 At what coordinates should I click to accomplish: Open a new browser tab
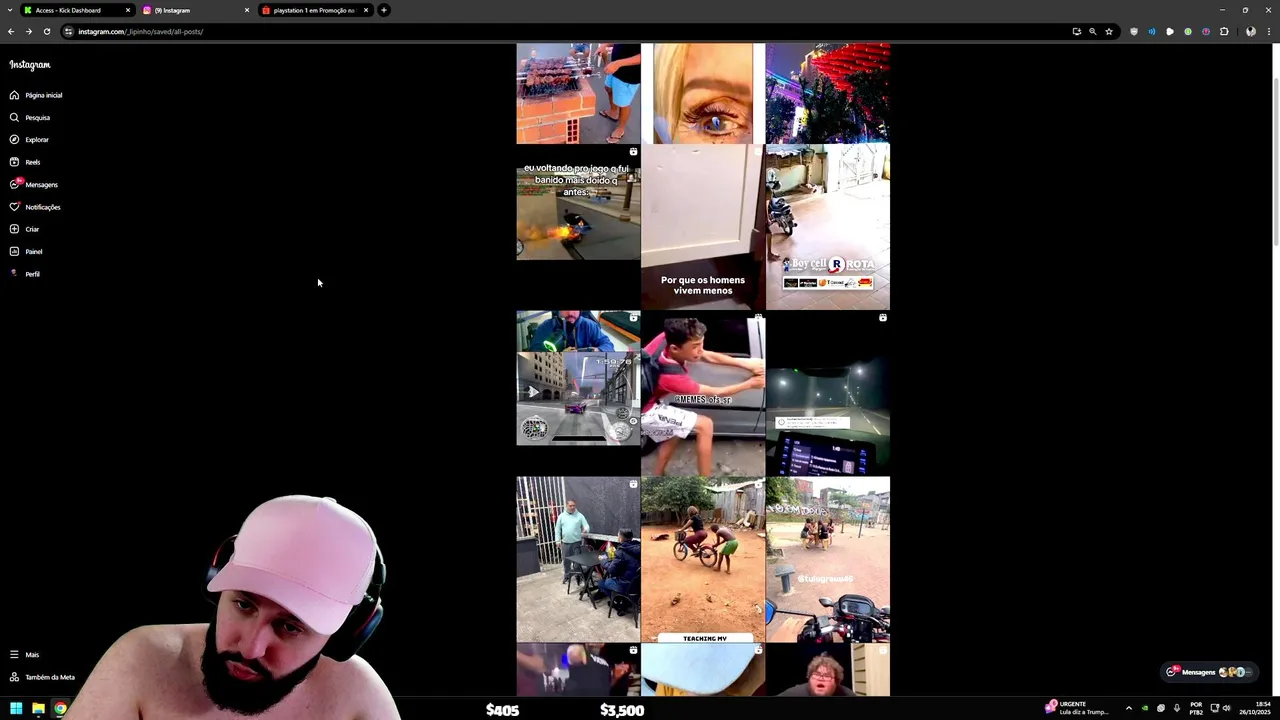pyautogui.click(x=384, y=10)
